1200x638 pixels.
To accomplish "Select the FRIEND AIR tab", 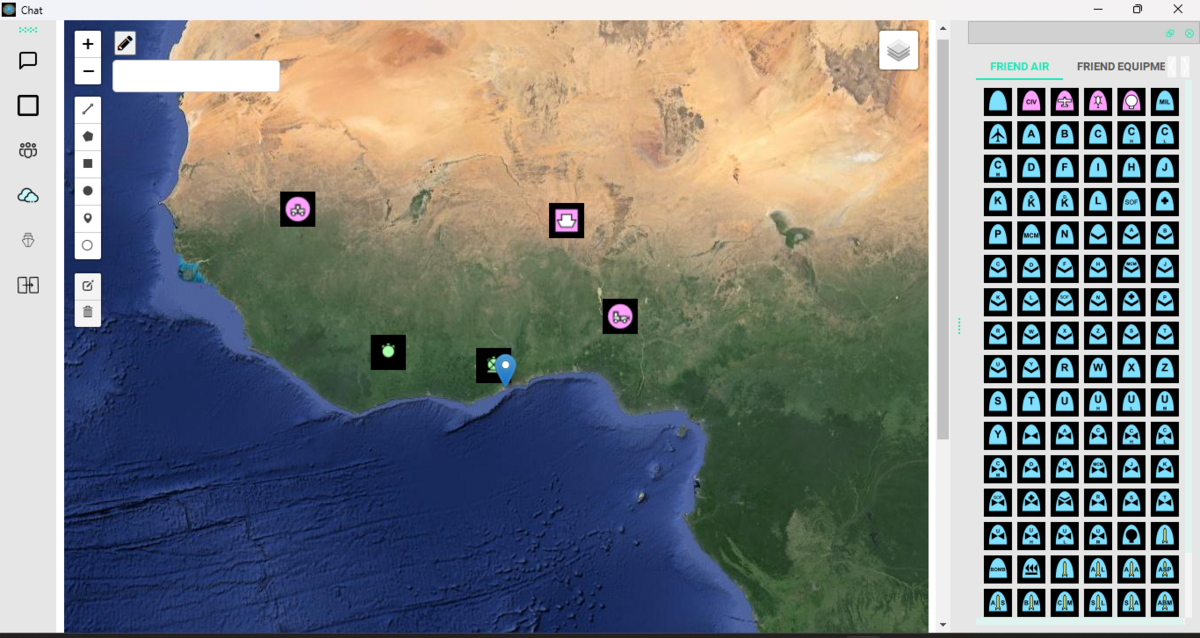I will click(1019, 67).
